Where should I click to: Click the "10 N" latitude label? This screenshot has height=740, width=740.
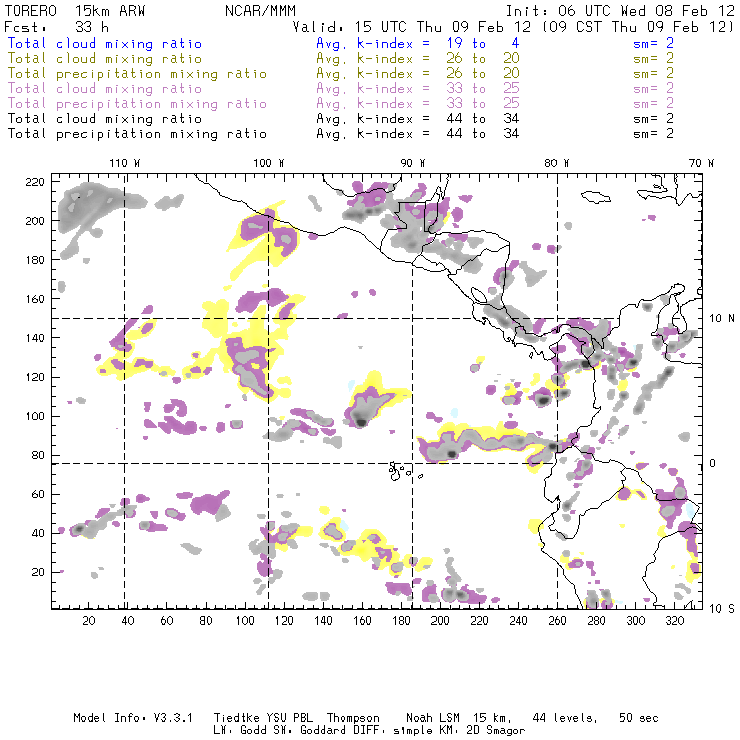[722, 319]
